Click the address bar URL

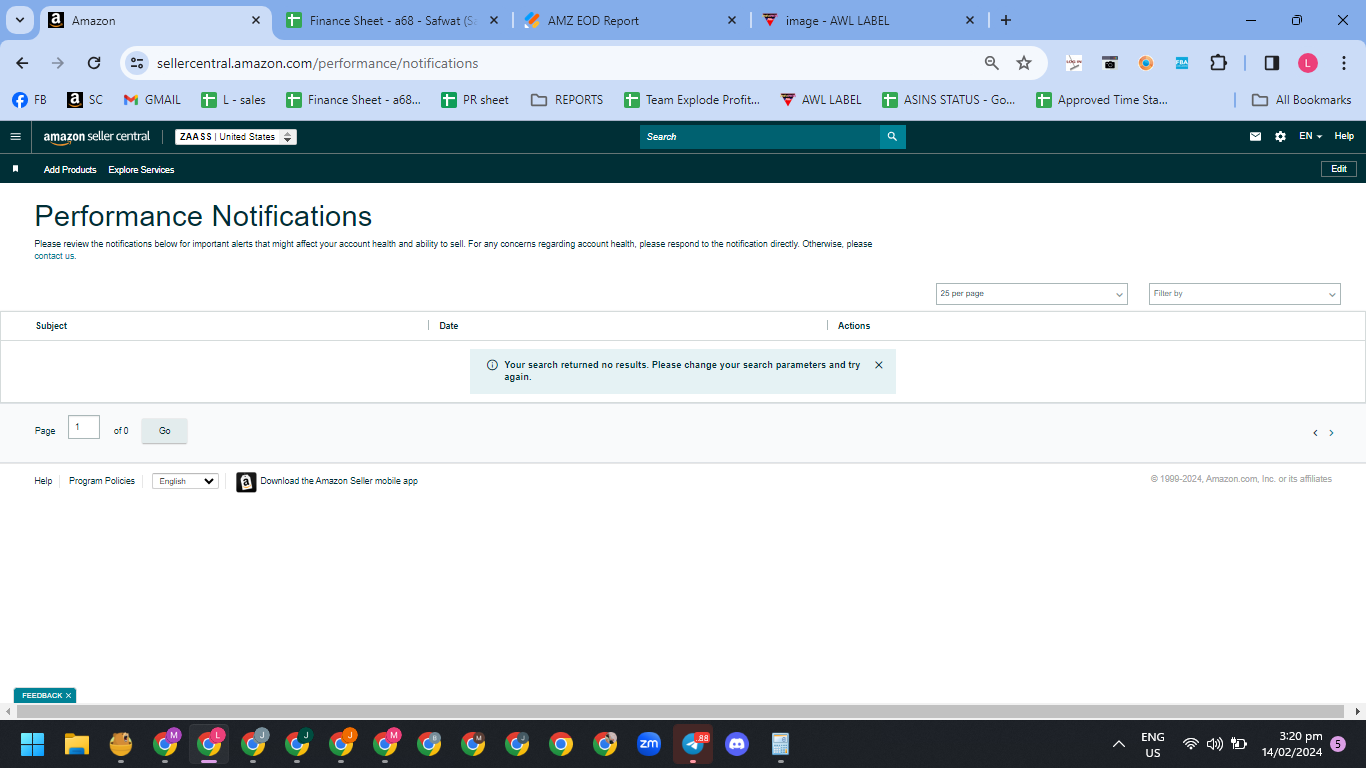coord(318,63)
